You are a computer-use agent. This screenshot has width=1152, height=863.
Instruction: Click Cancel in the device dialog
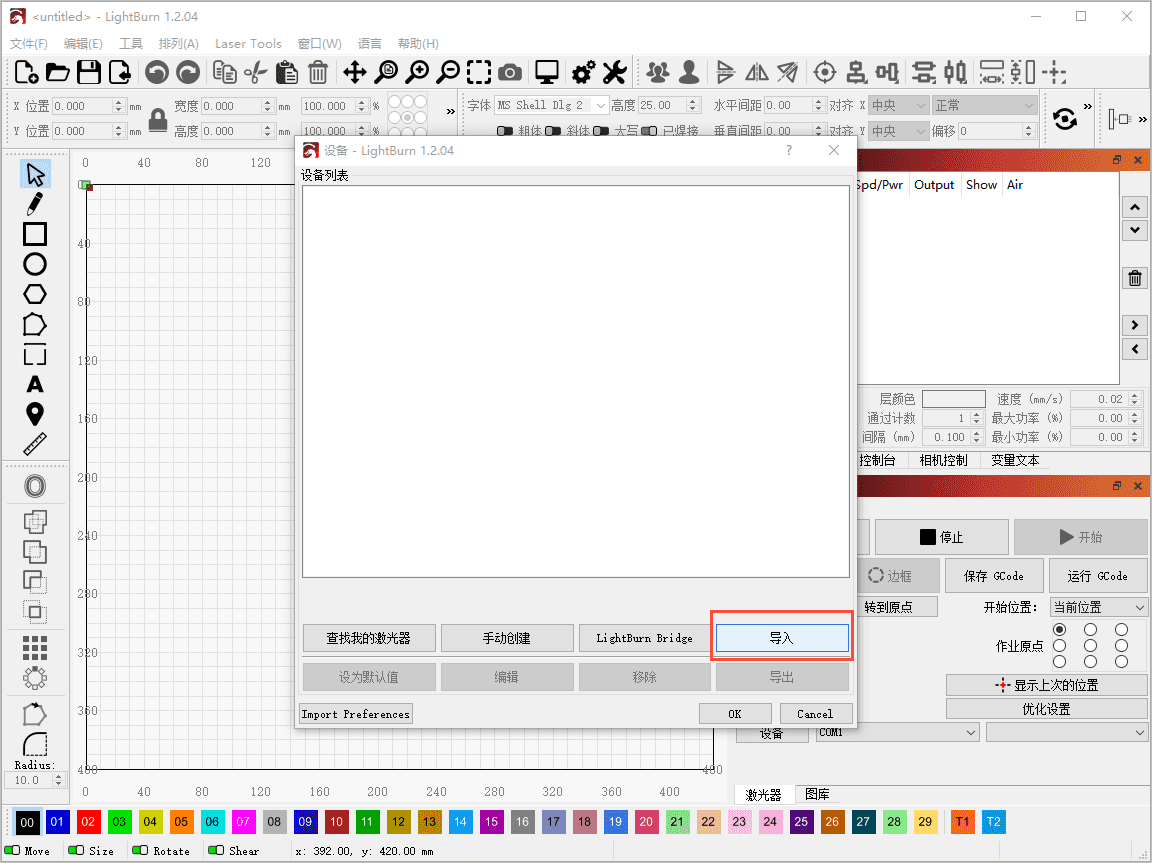coord(815,714)
